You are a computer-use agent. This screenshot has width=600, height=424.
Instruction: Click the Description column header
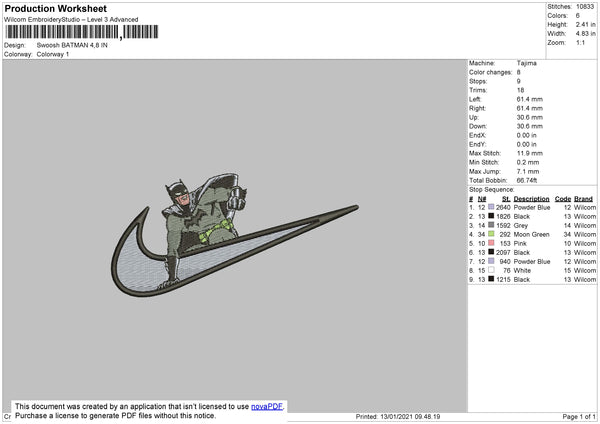click(x=531, y=199)
